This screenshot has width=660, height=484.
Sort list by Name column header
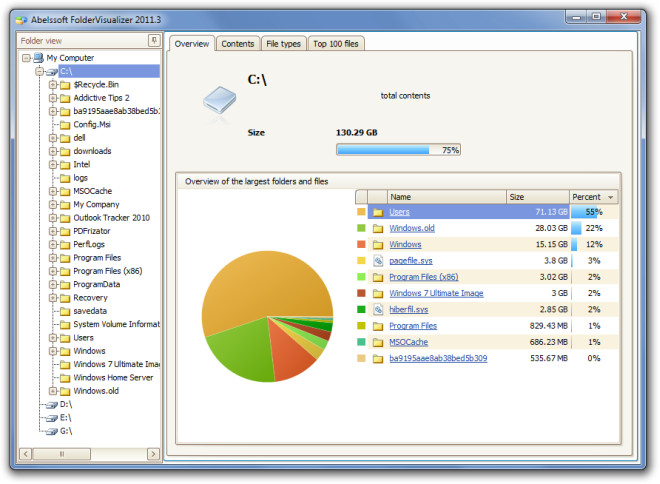click(447, 197)
